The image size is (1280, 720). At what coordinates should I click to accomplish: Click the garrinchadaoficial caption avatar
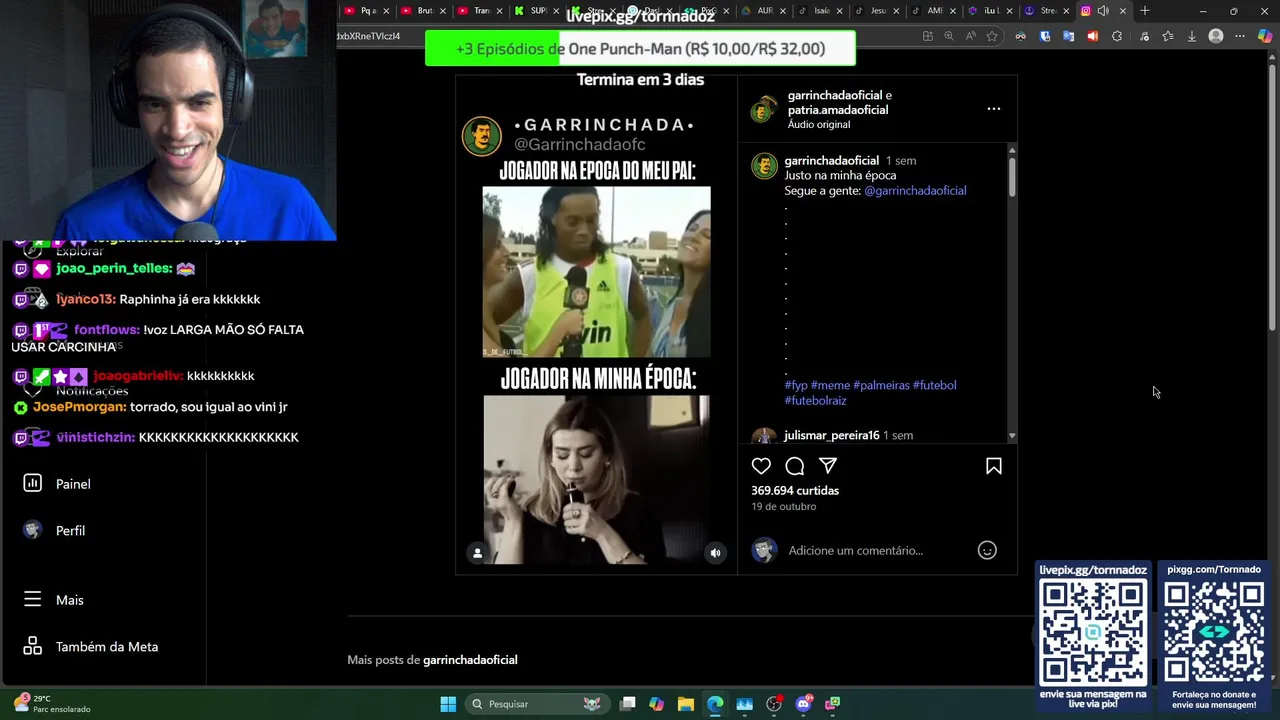tap(764, 165)
